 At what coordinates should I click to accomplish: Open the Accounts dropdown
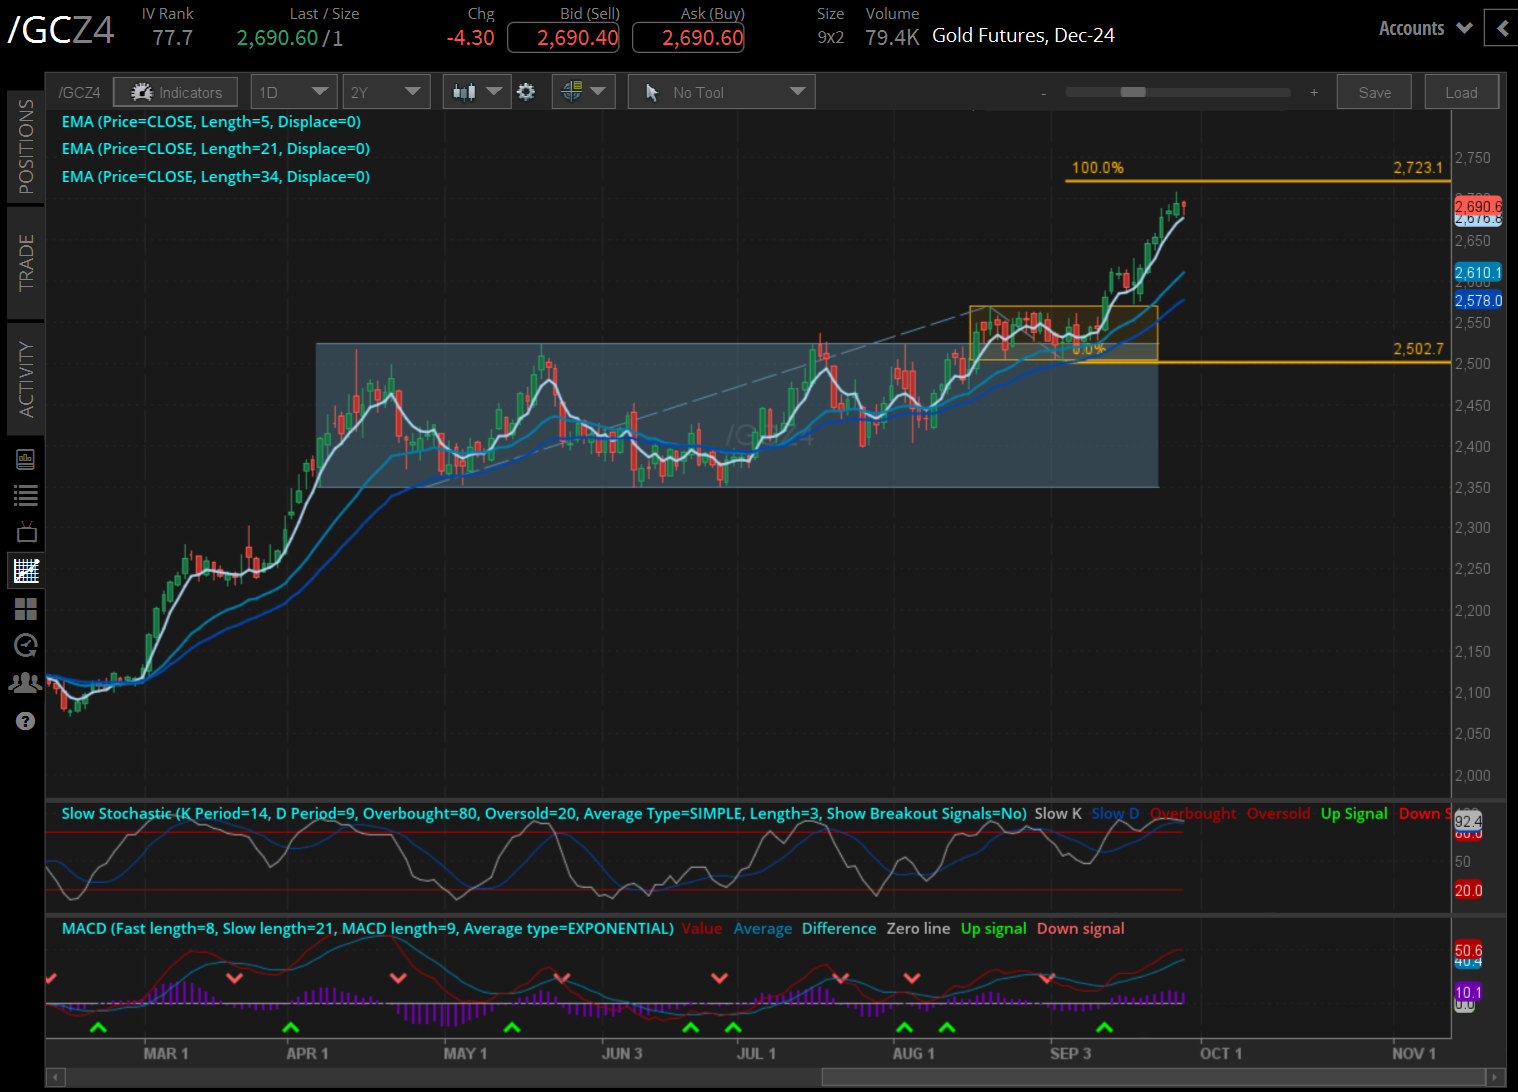(1424, 28)
